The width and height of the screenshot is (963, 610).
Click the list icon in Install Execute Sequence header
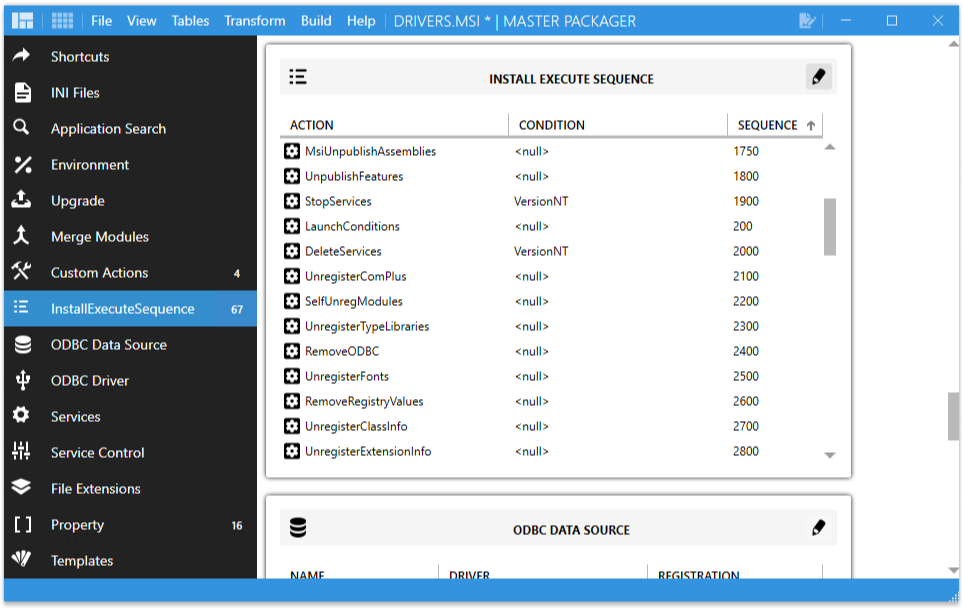(298, 77)
